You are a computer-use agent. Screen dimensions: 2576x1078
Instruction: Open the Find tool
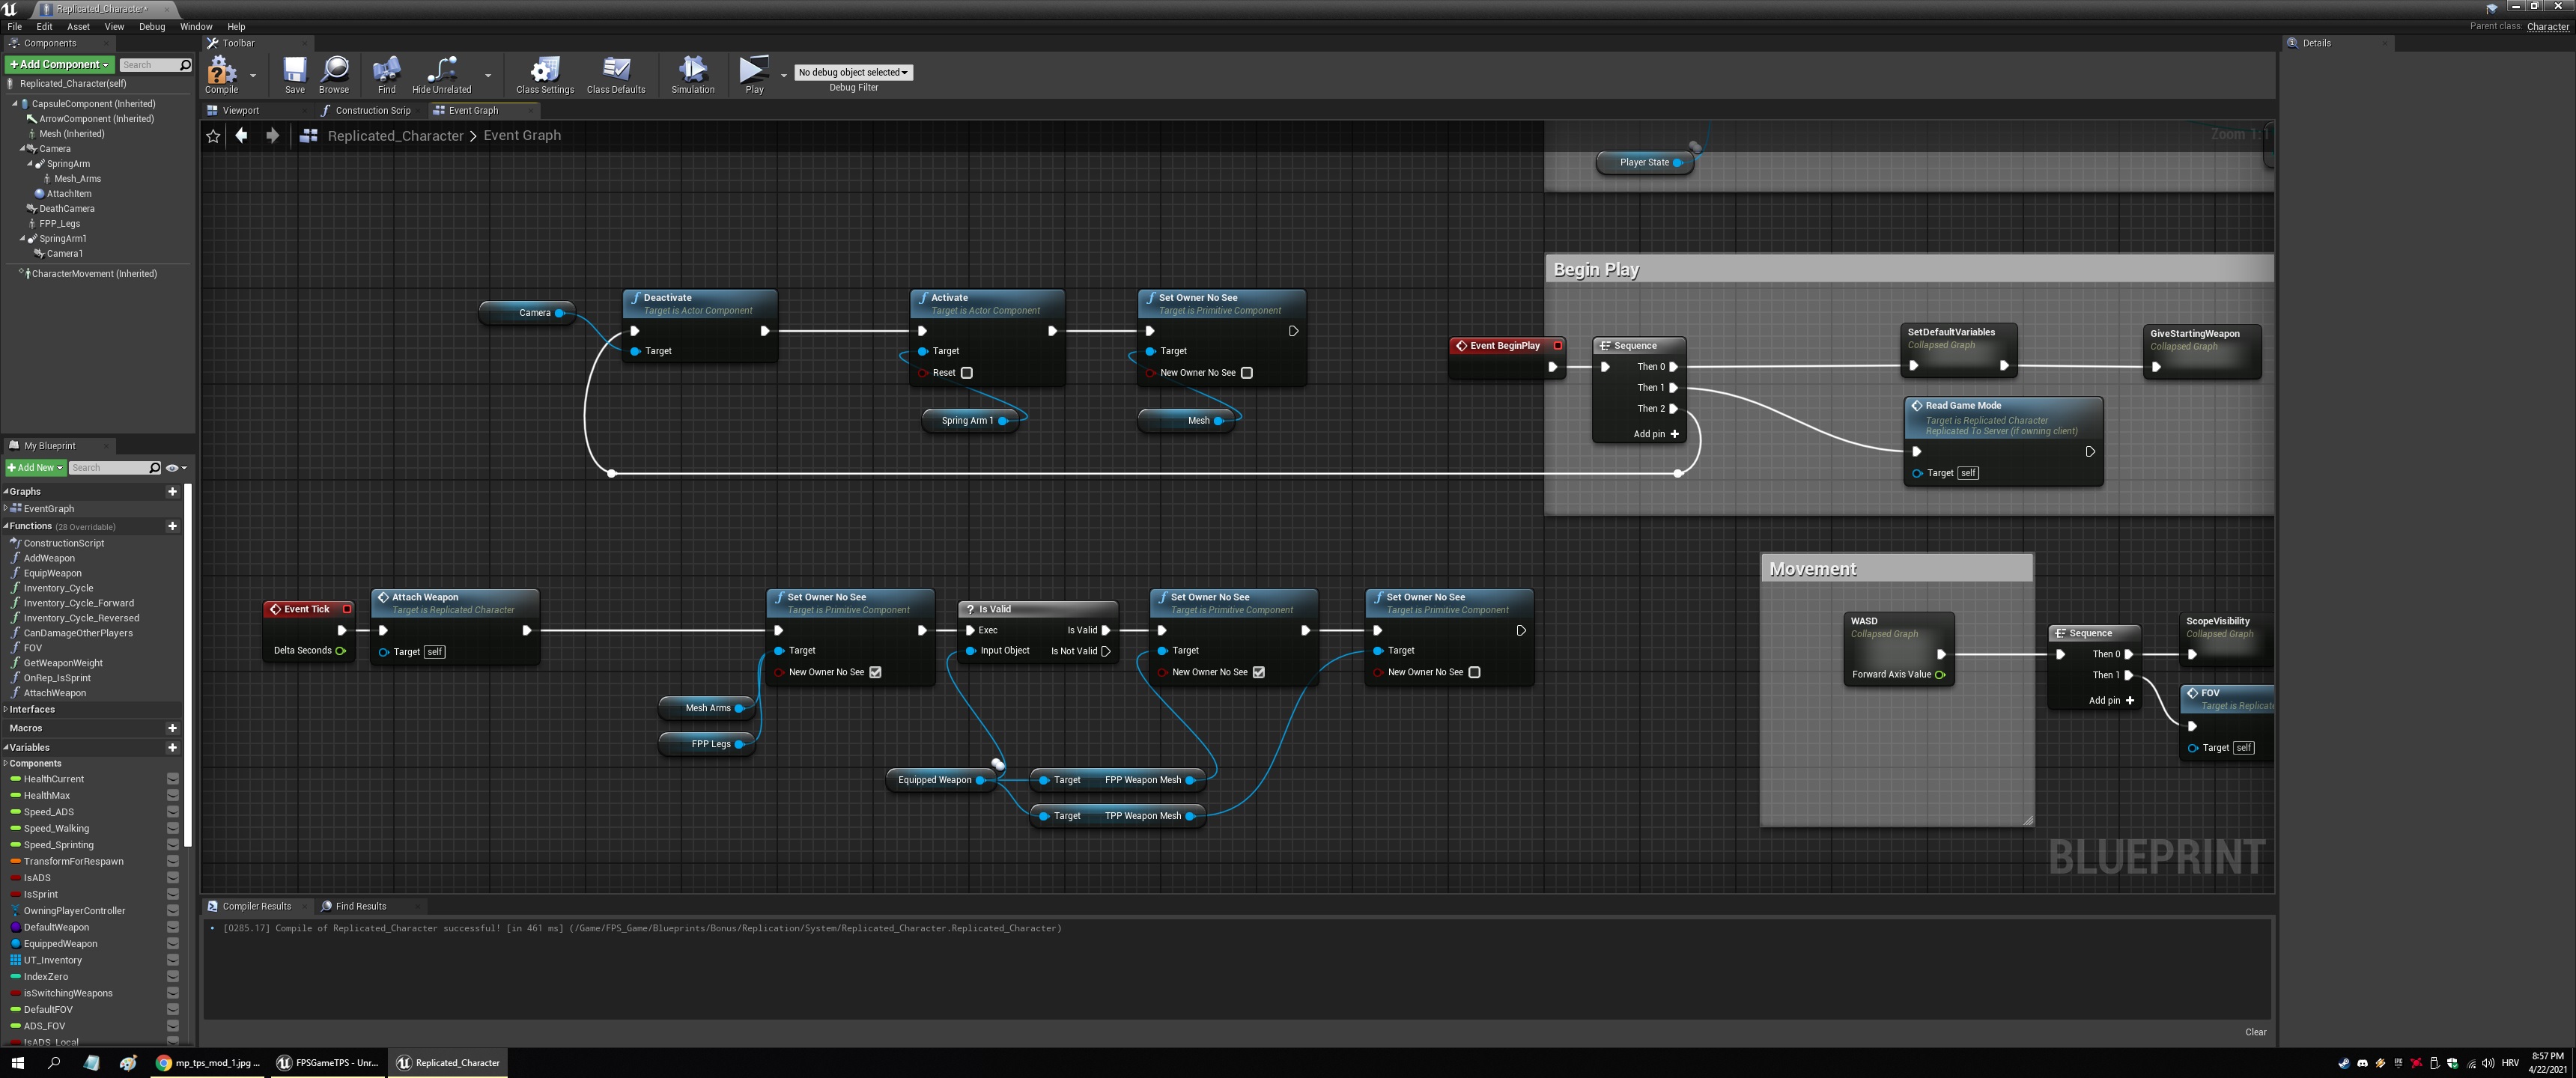386,74
